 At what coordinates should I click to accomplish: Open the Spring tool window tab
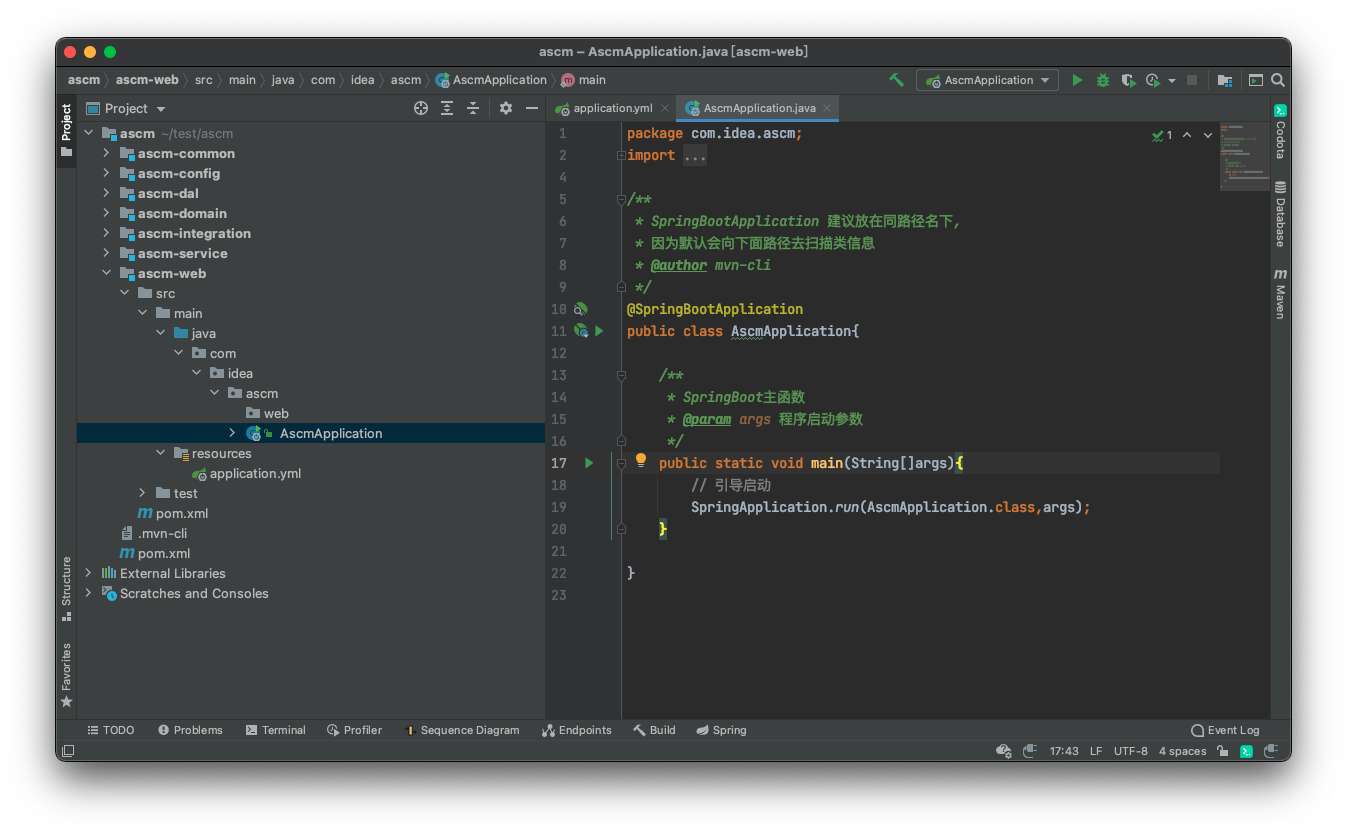[x=721, y=730]
